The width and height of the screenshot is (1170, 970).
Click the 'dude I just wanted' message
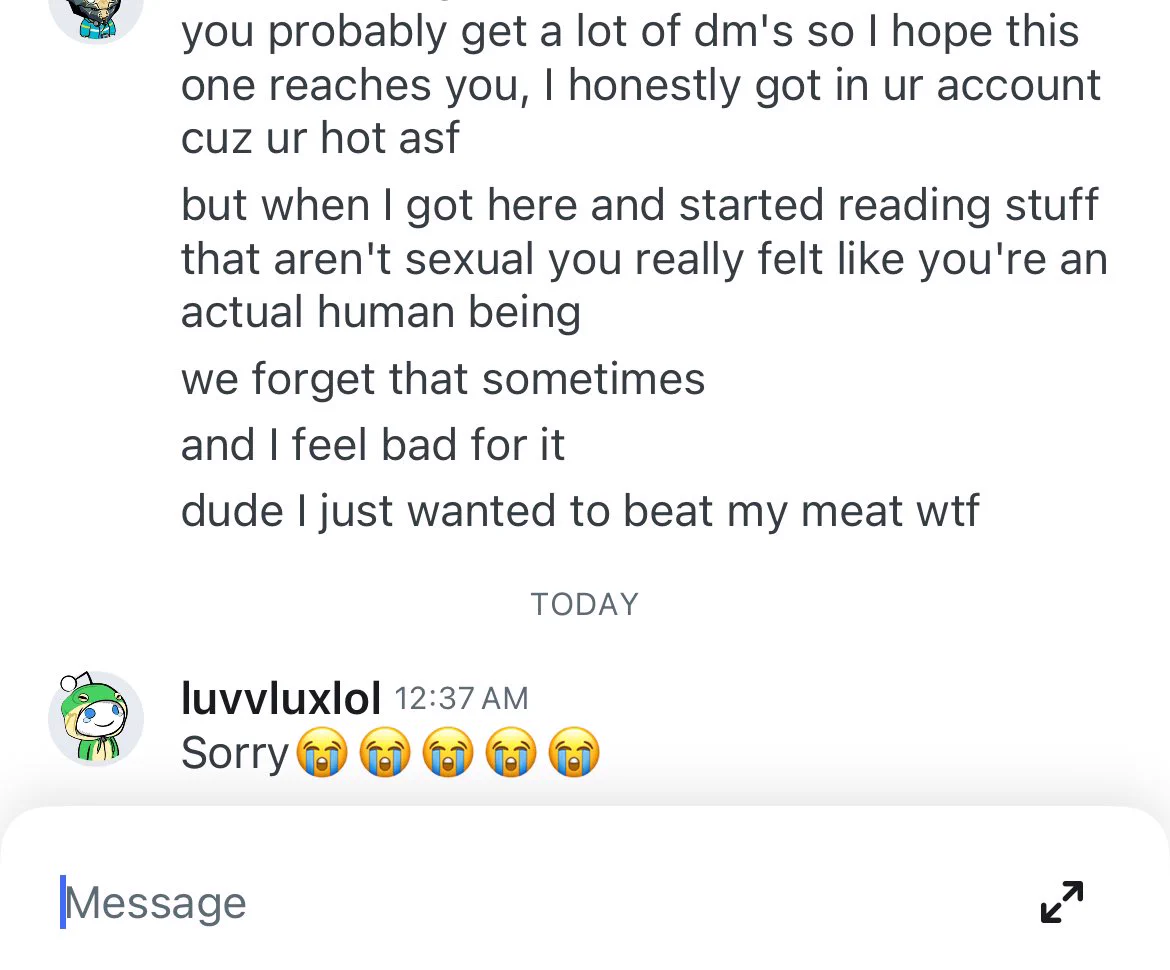tap(580, 510)
